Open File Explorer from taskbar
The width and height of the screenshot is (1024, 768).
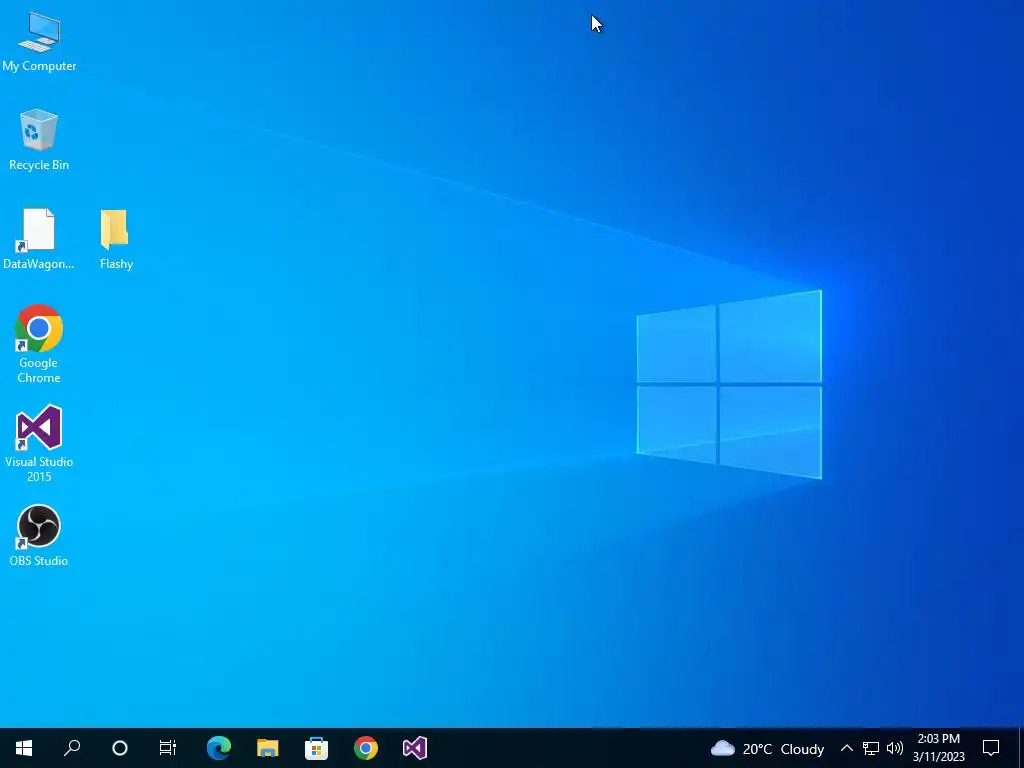click(268, 748)
